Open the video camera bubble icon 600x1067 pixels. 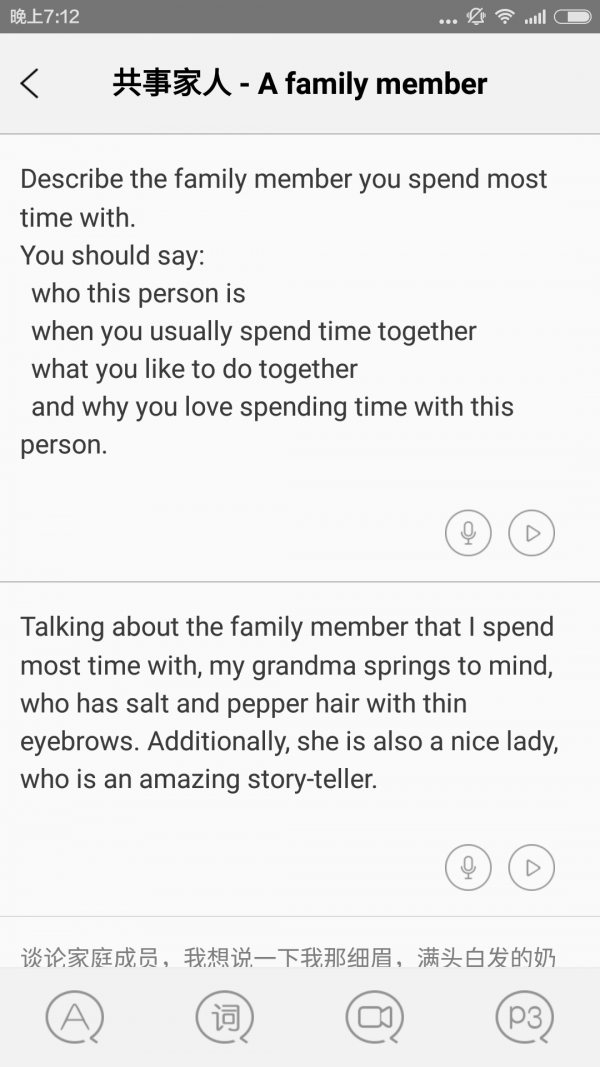pyautogui.click(x=374, y=1018)
